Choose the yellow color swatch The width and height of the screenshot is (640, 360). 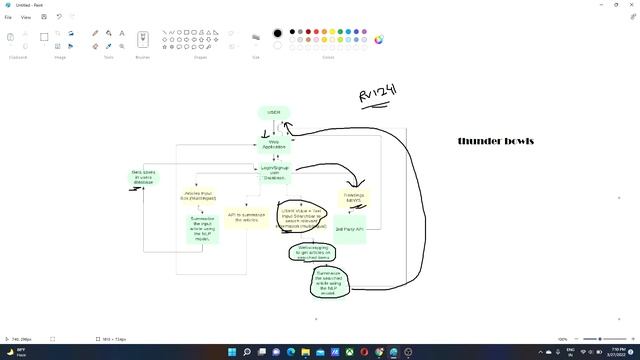tap(332, 31)
